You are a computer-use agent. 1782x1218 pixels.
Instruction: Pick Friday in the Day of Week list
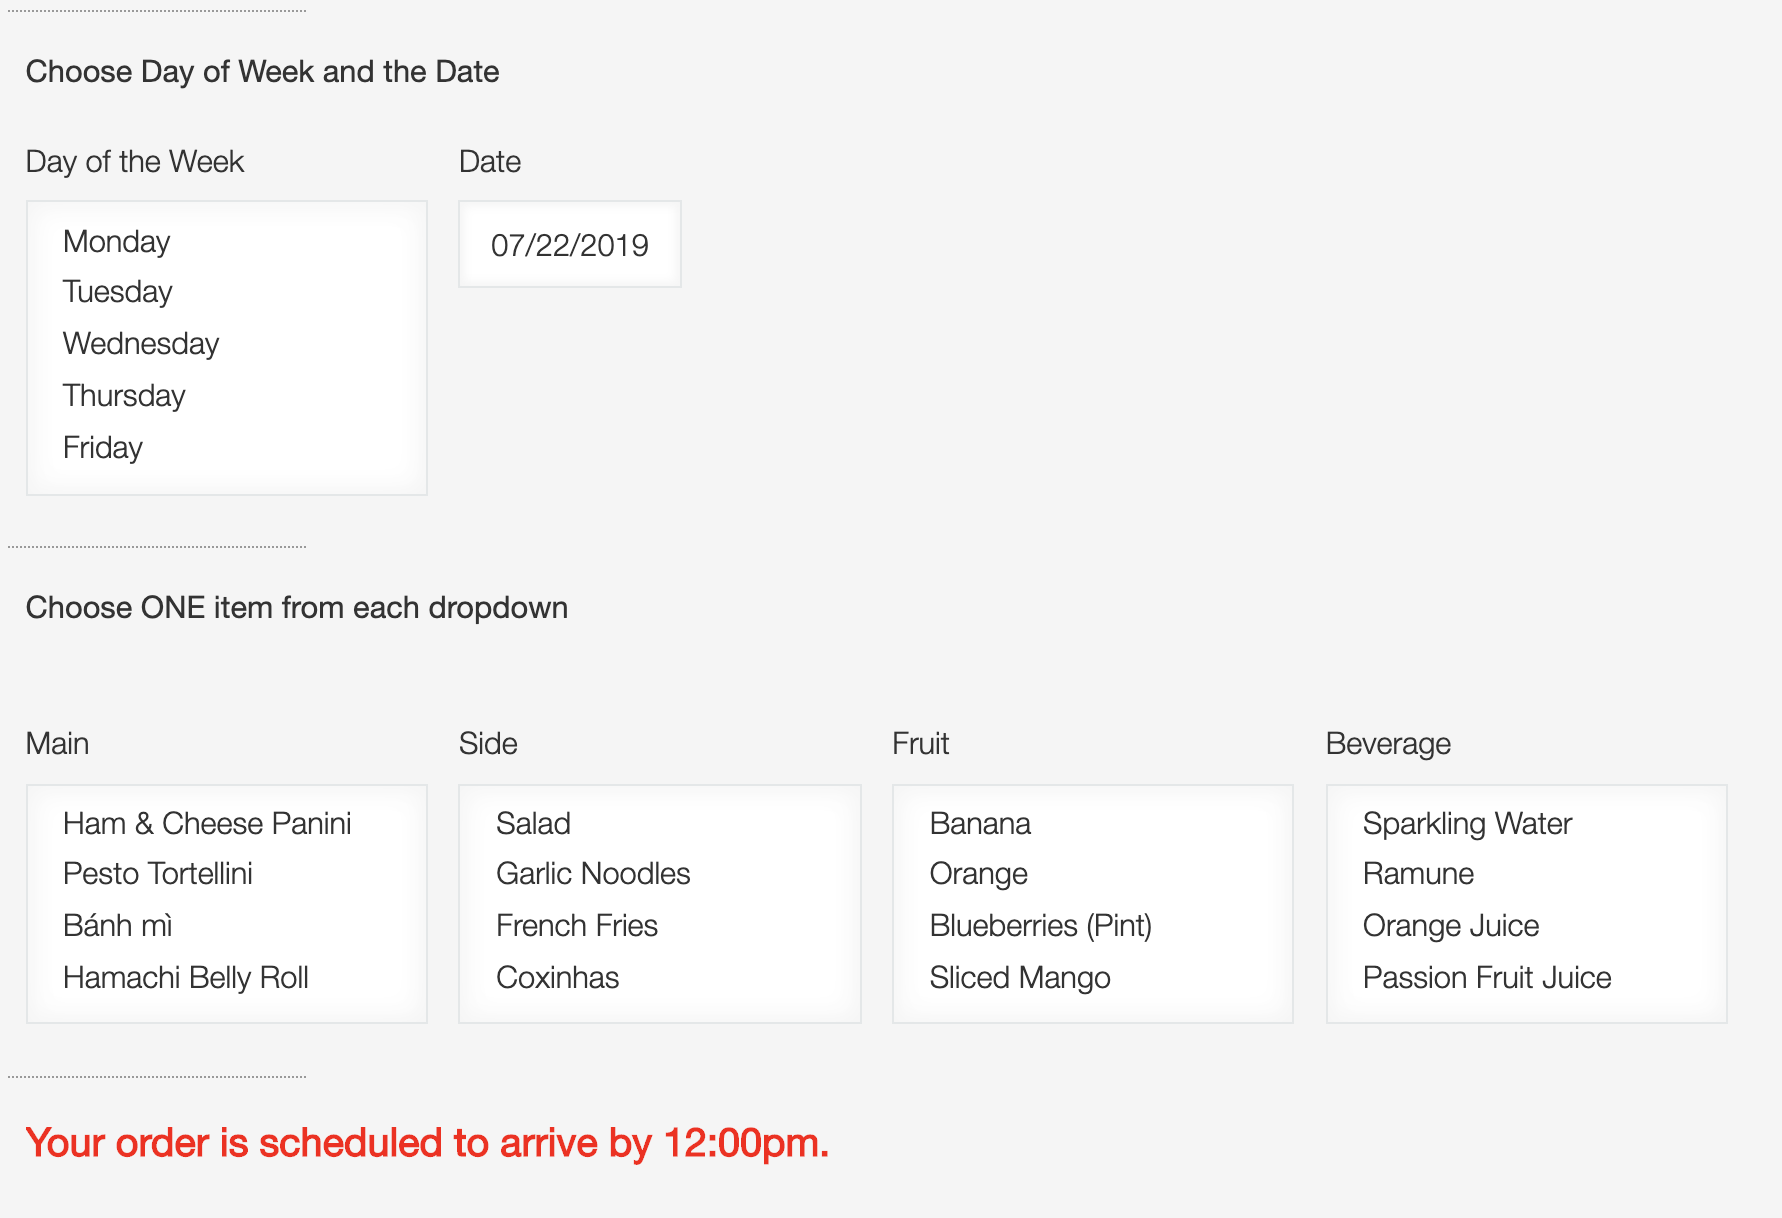[x=102, y=447]
